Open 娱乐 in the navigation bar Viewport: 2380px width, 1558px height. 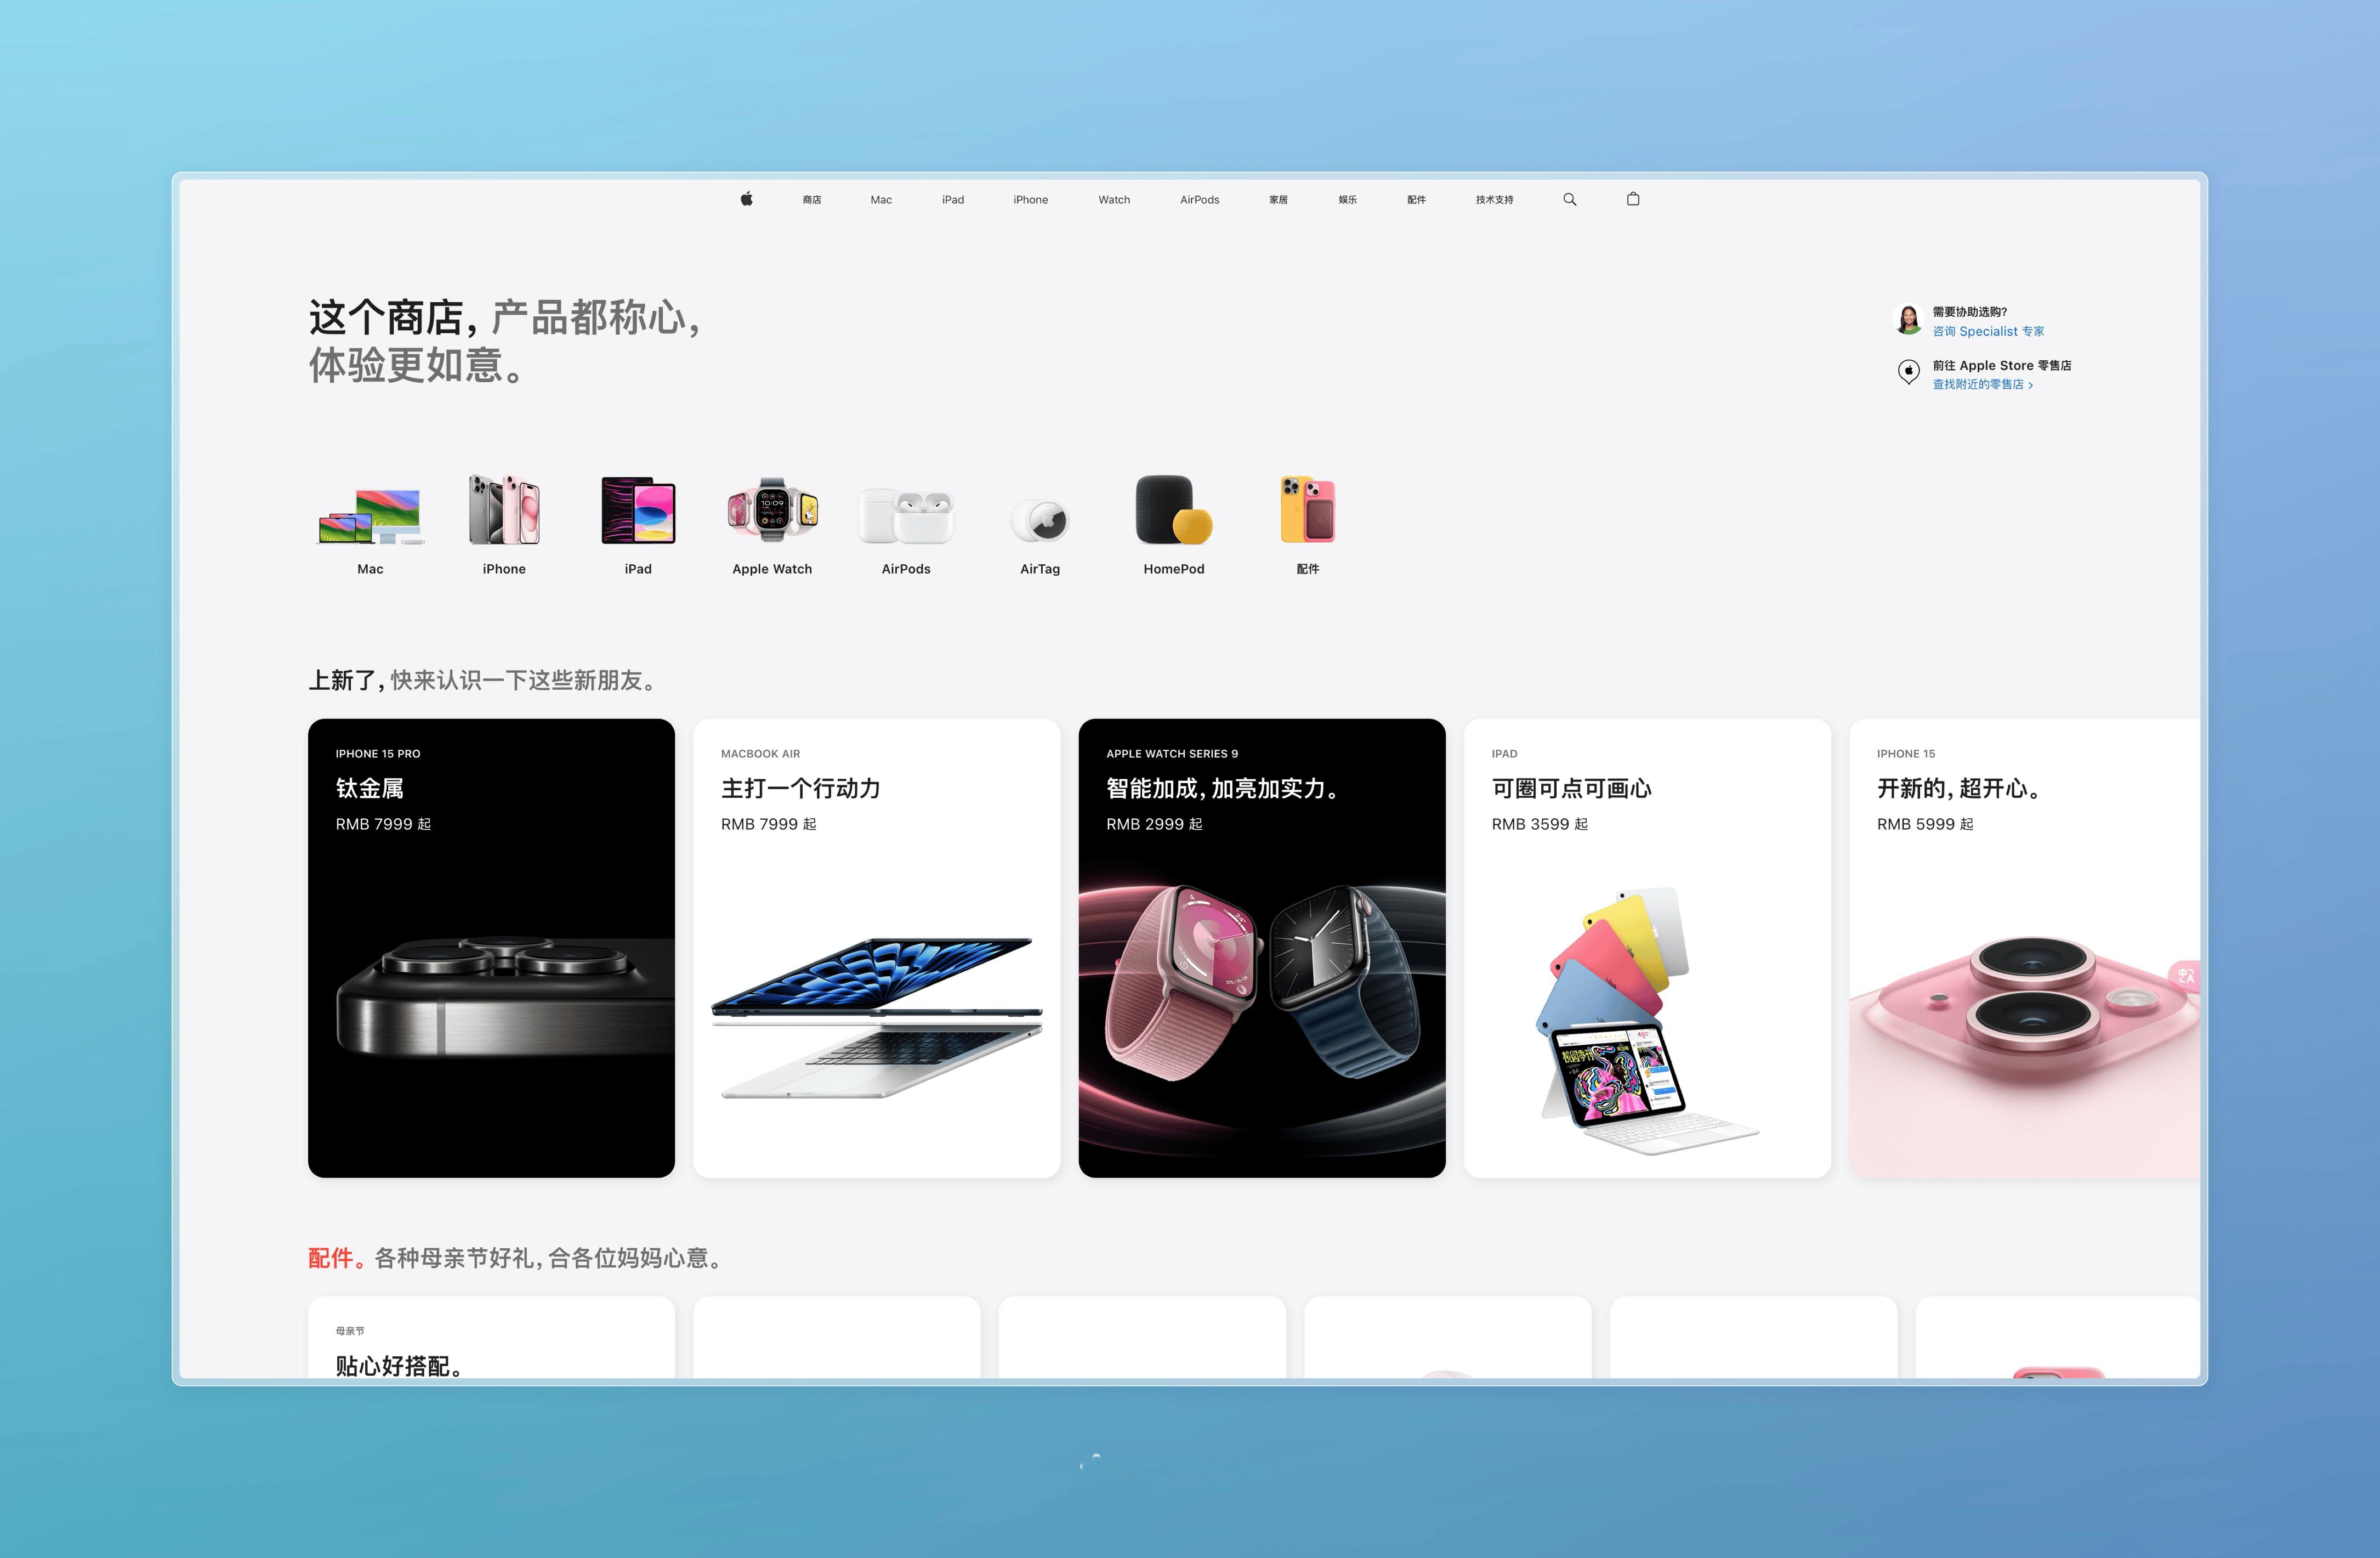1348,200
